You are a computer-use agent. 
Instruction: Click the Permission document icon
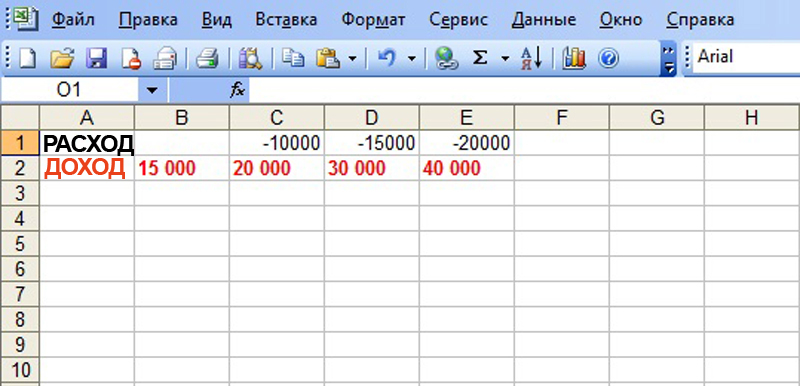click(131, 58)
